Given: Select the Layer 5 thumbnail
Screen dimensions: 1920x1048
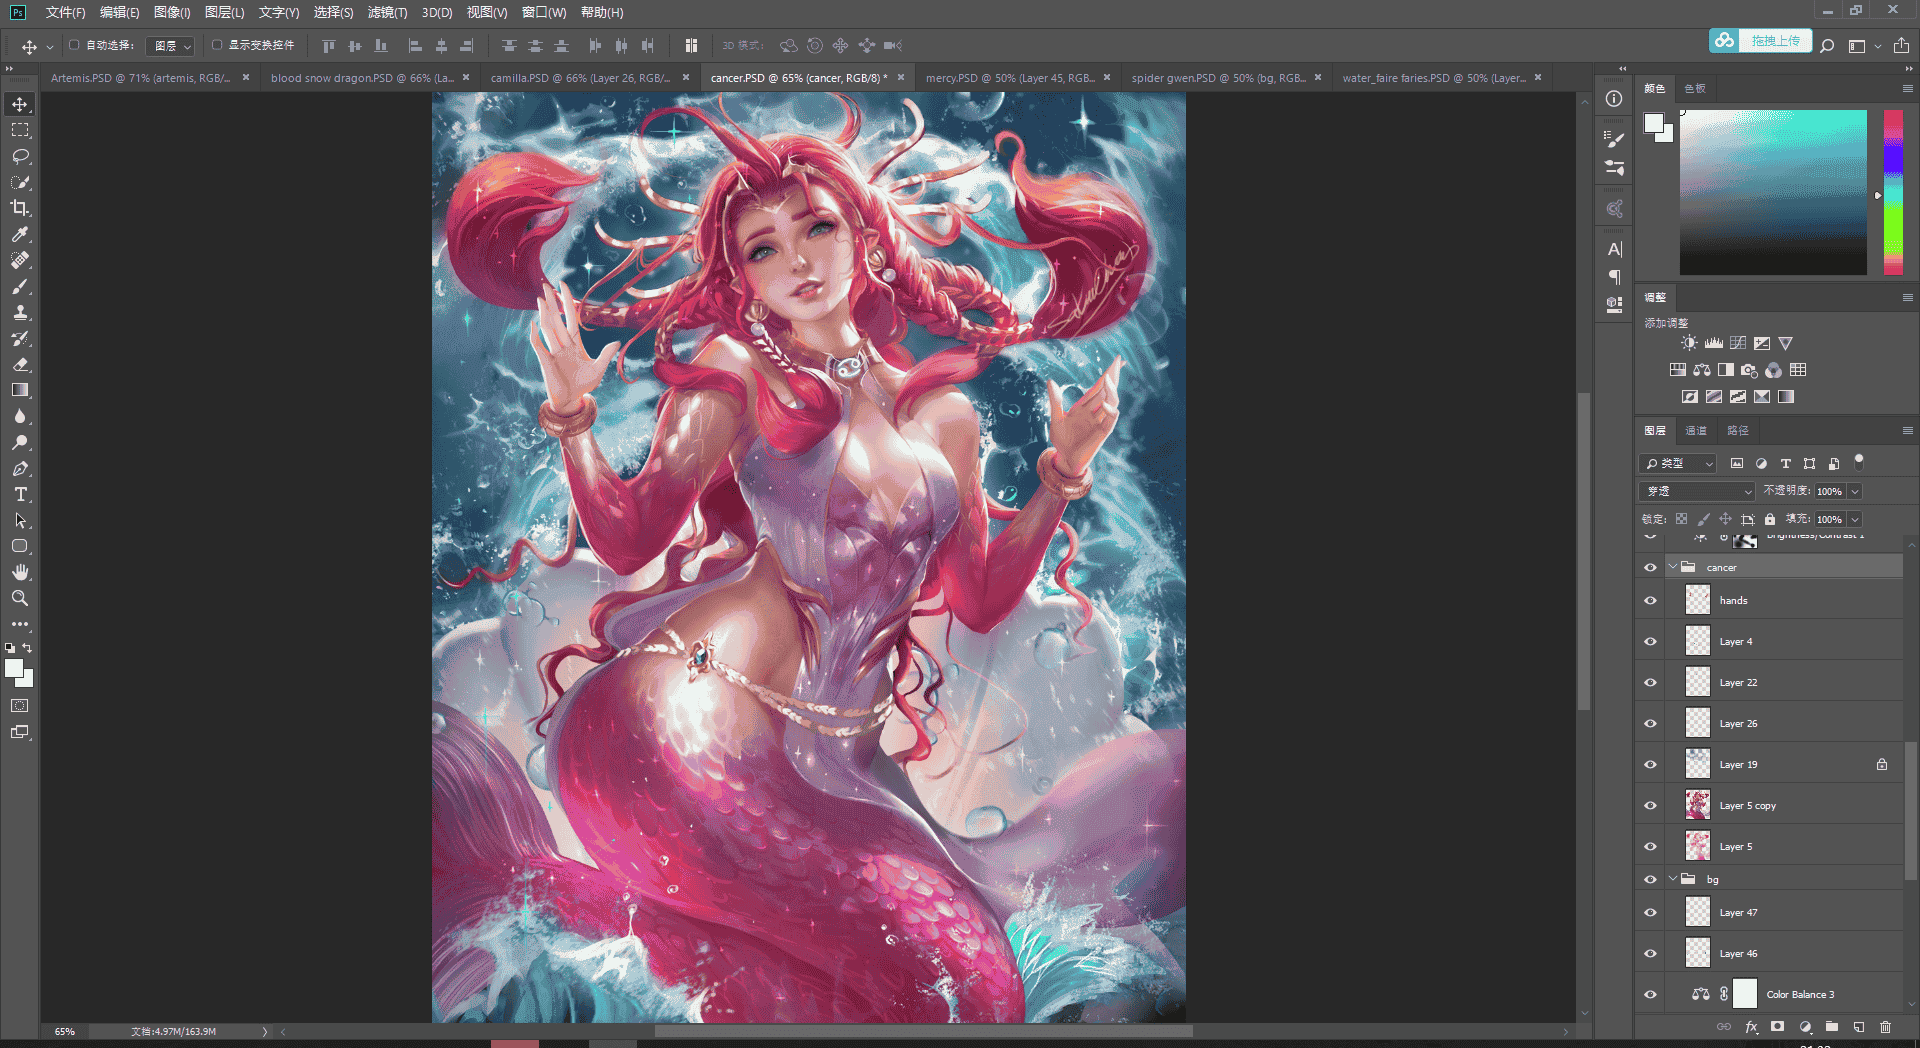Looking at the screenshot, I should coord(1698,846).
